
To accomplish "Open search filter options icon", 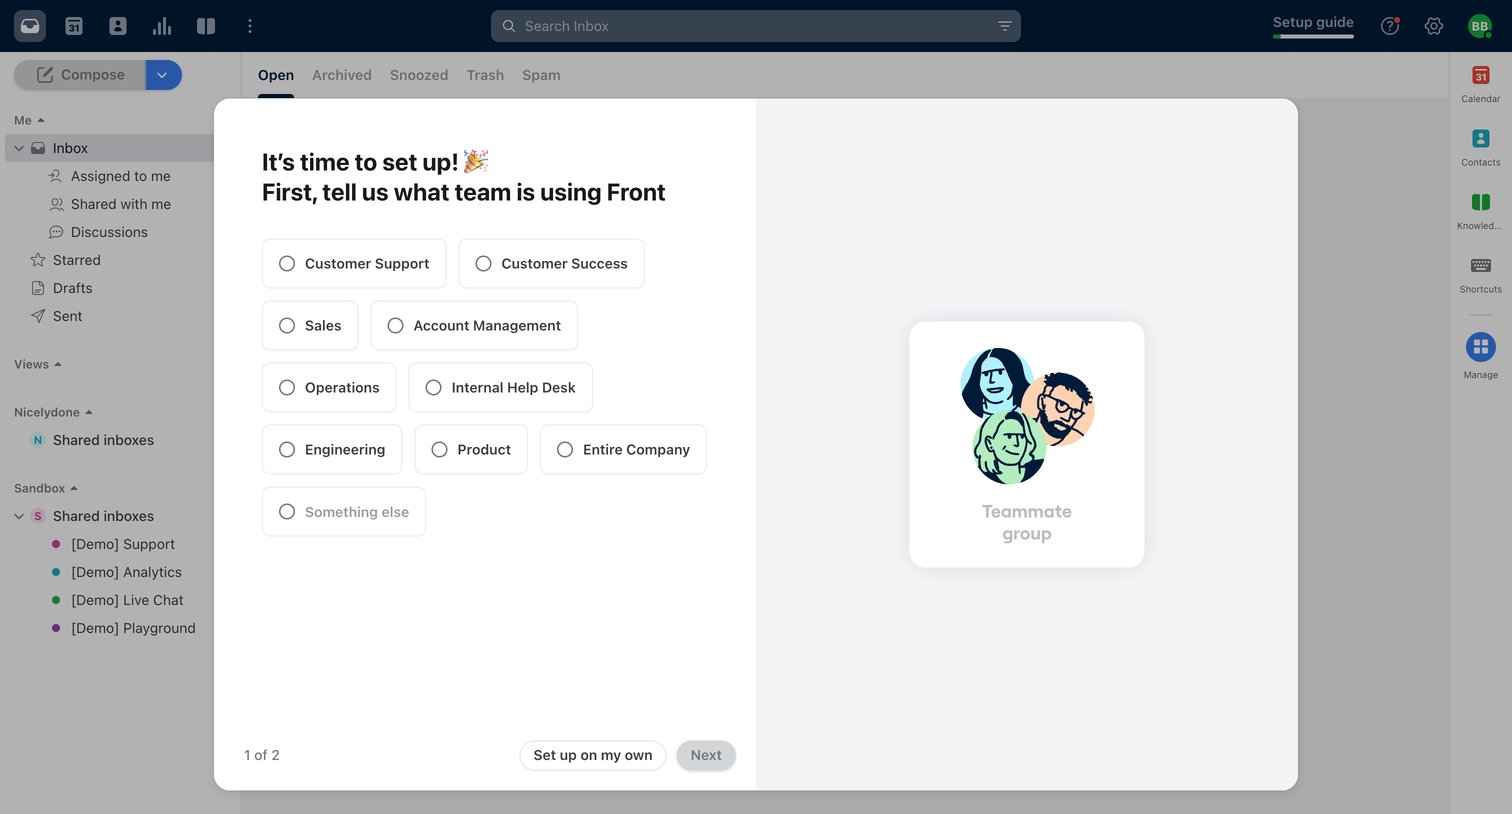I will pyautogui.click(x=1005, y=26).
